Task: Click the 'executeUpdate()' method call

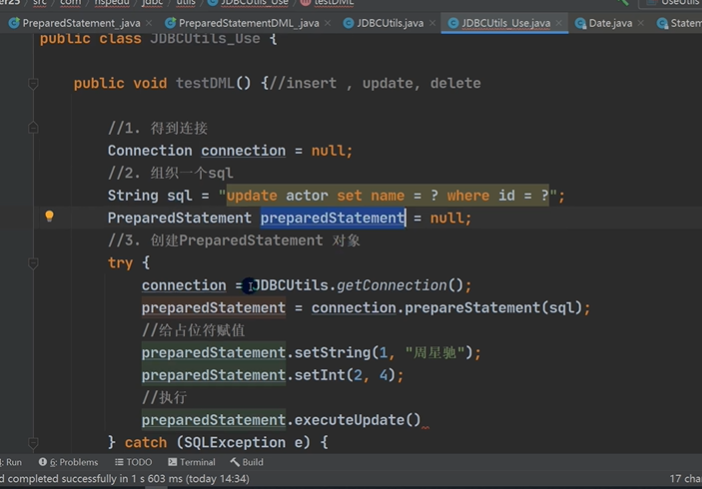Action: tap(357, 420)
